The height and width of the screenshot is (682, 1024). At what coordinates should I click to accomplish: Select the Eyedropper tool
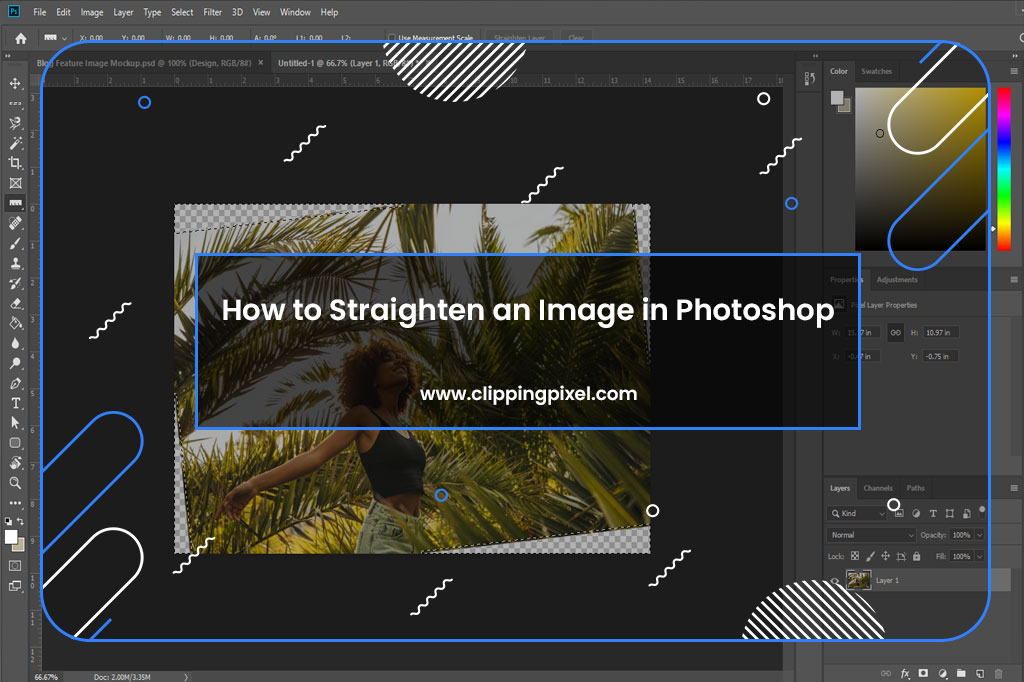coord(14,202)
